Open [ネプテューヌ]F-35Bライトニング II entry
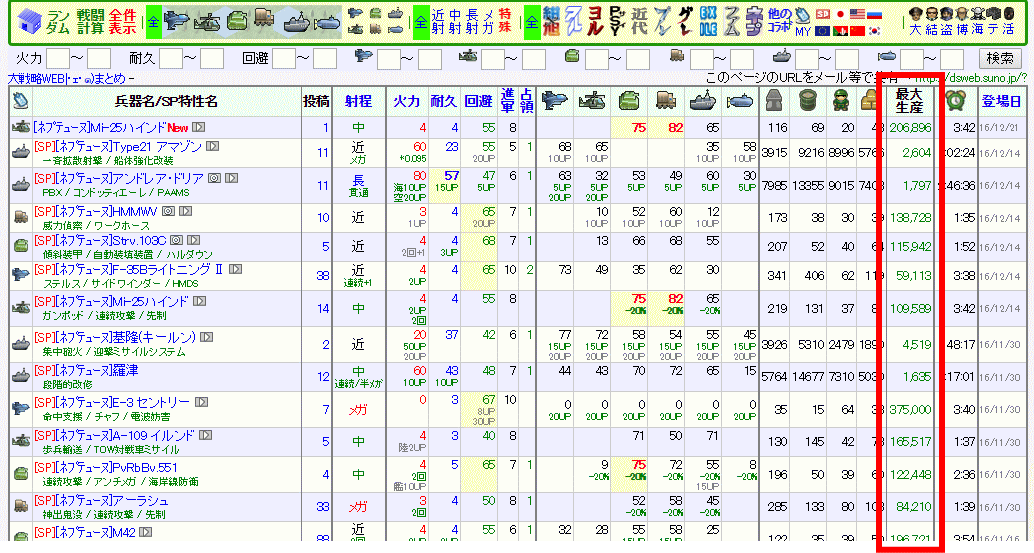Viewport: 1034px width, 553px height. pyautogui.click(x=129, y=269)
